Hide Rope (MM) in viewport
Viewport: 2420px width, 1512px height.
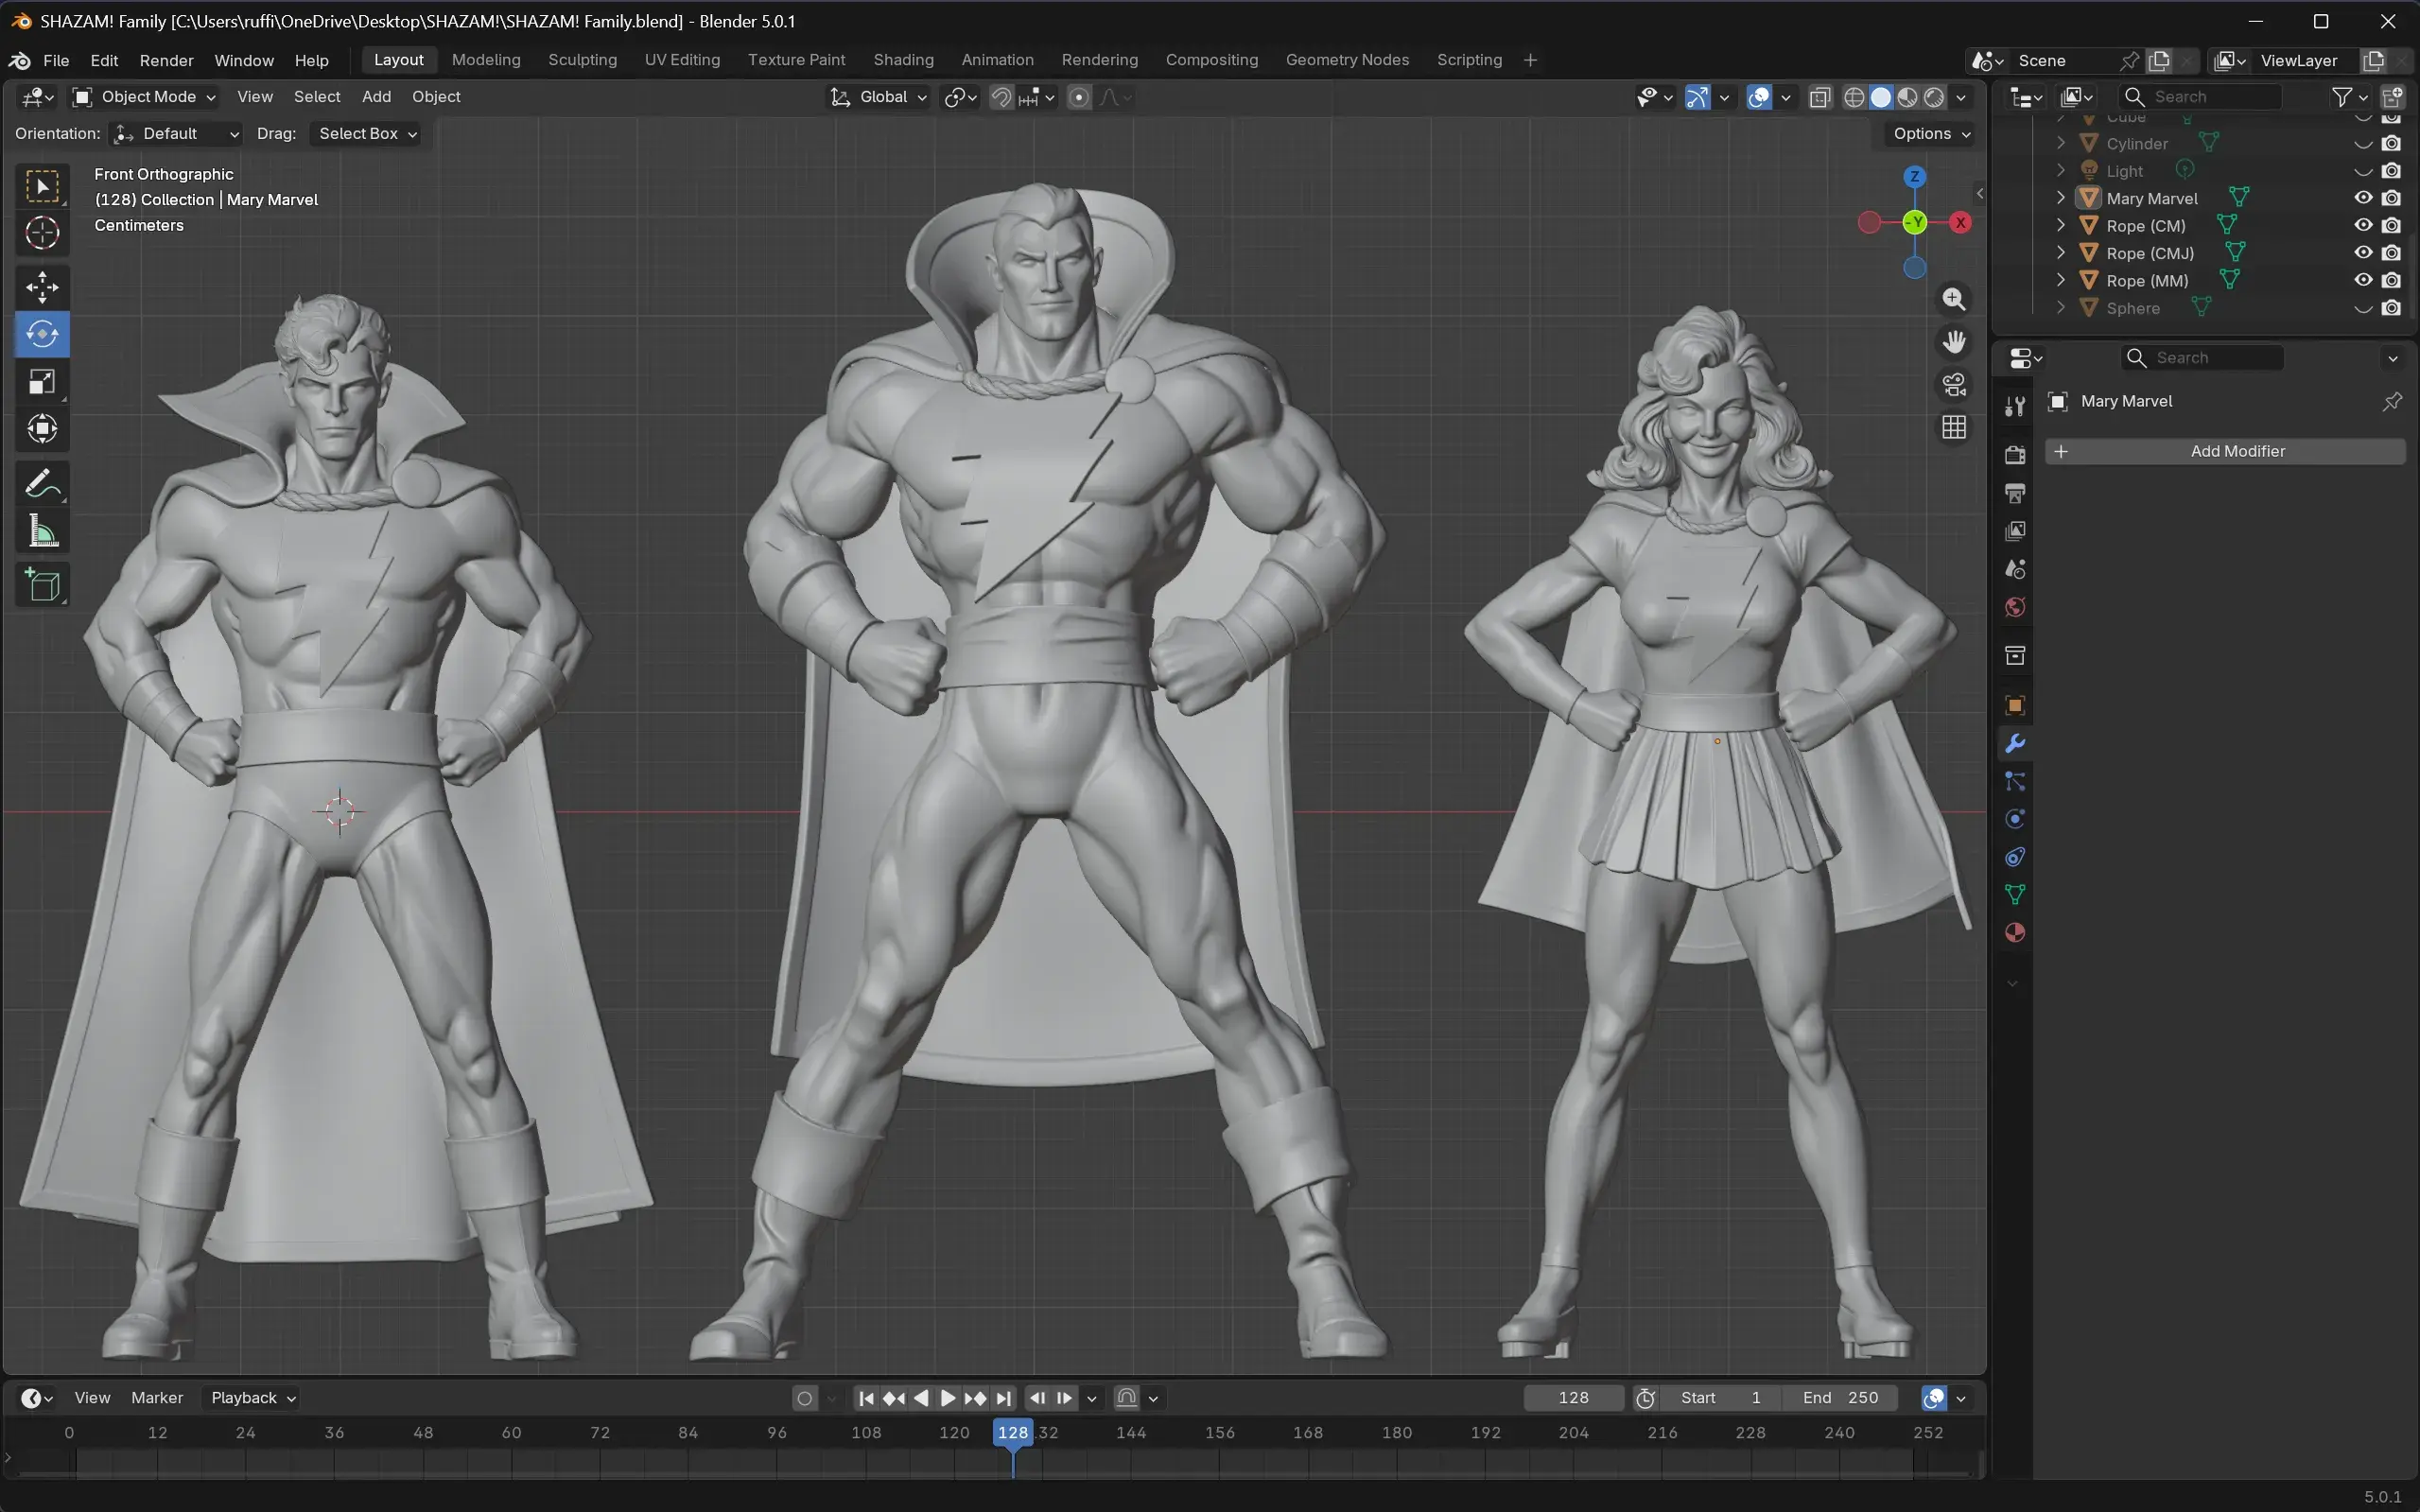[2363, 280]
